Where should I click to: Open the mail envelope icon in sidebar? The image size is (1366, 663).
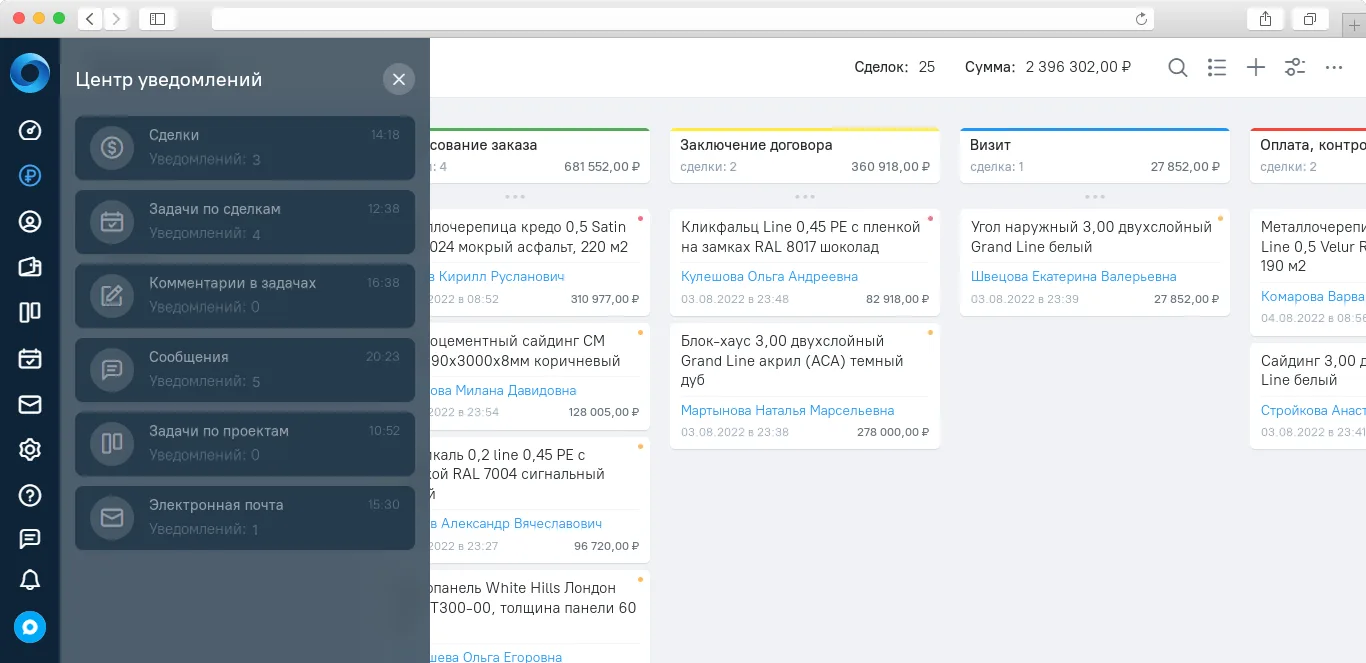(x=30, y=404)
